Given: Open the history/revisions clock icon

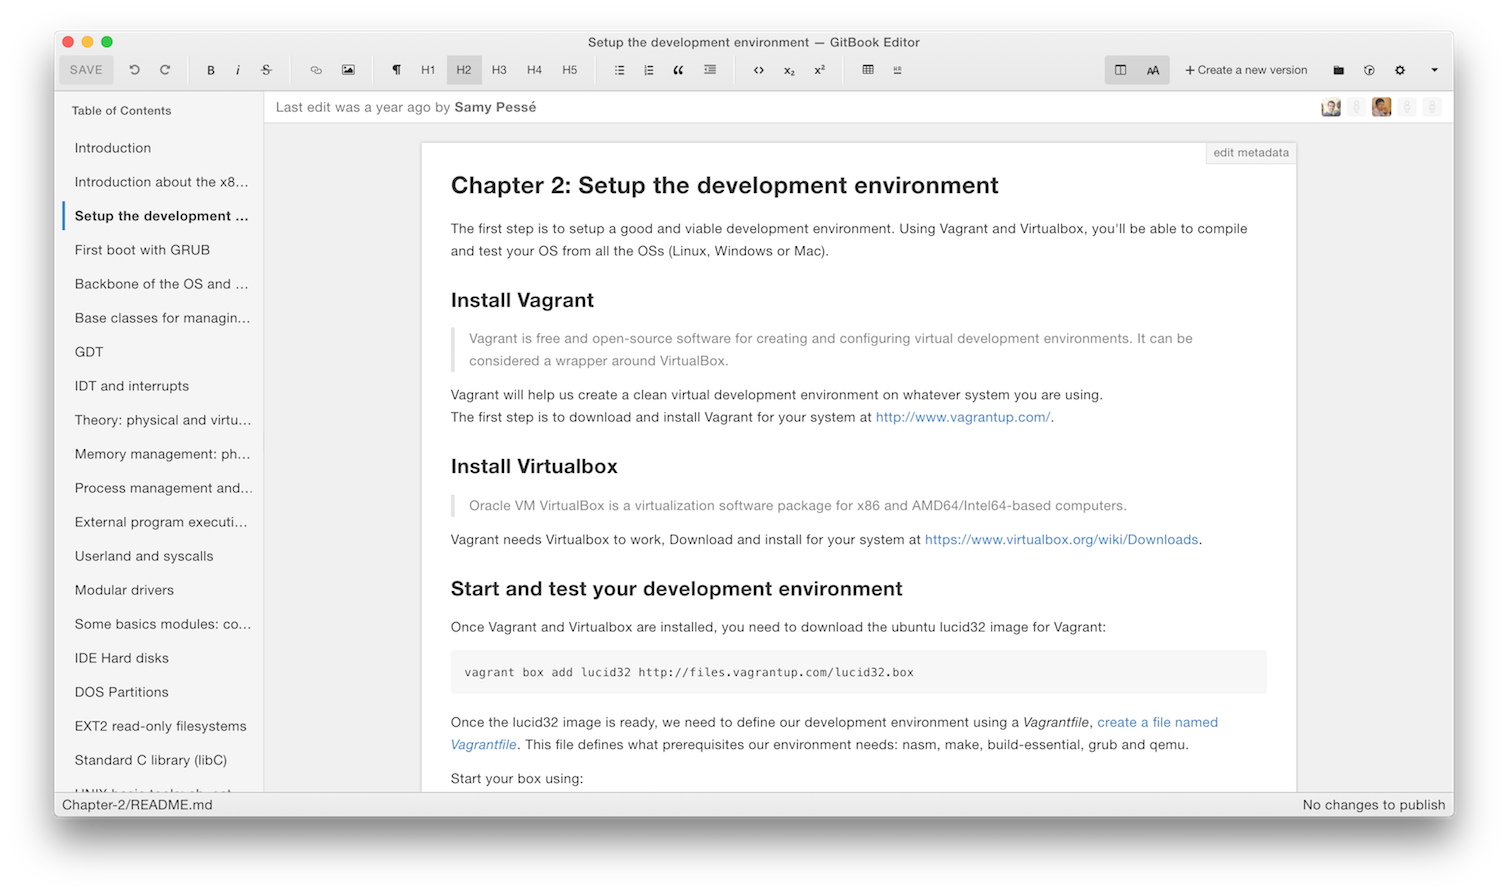Looking at the screenshot, I should (x=1369, y=70).
